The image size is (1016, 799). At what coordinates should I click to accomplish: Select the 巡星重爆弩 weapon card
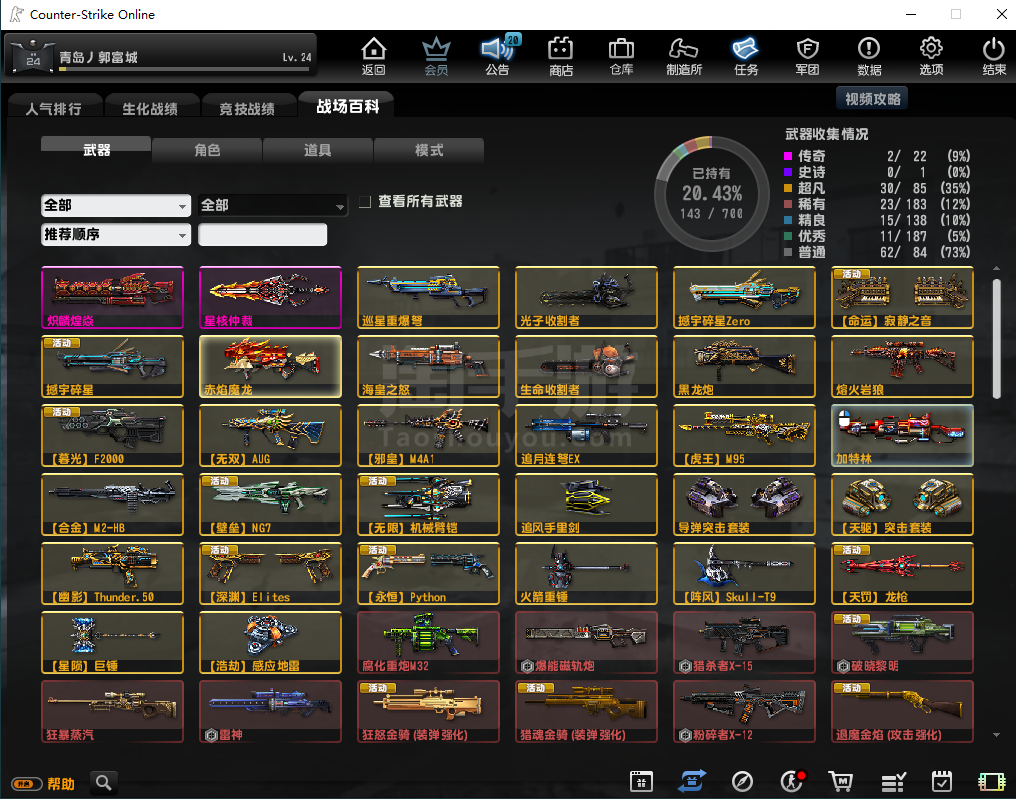click(x=428, y=297)
